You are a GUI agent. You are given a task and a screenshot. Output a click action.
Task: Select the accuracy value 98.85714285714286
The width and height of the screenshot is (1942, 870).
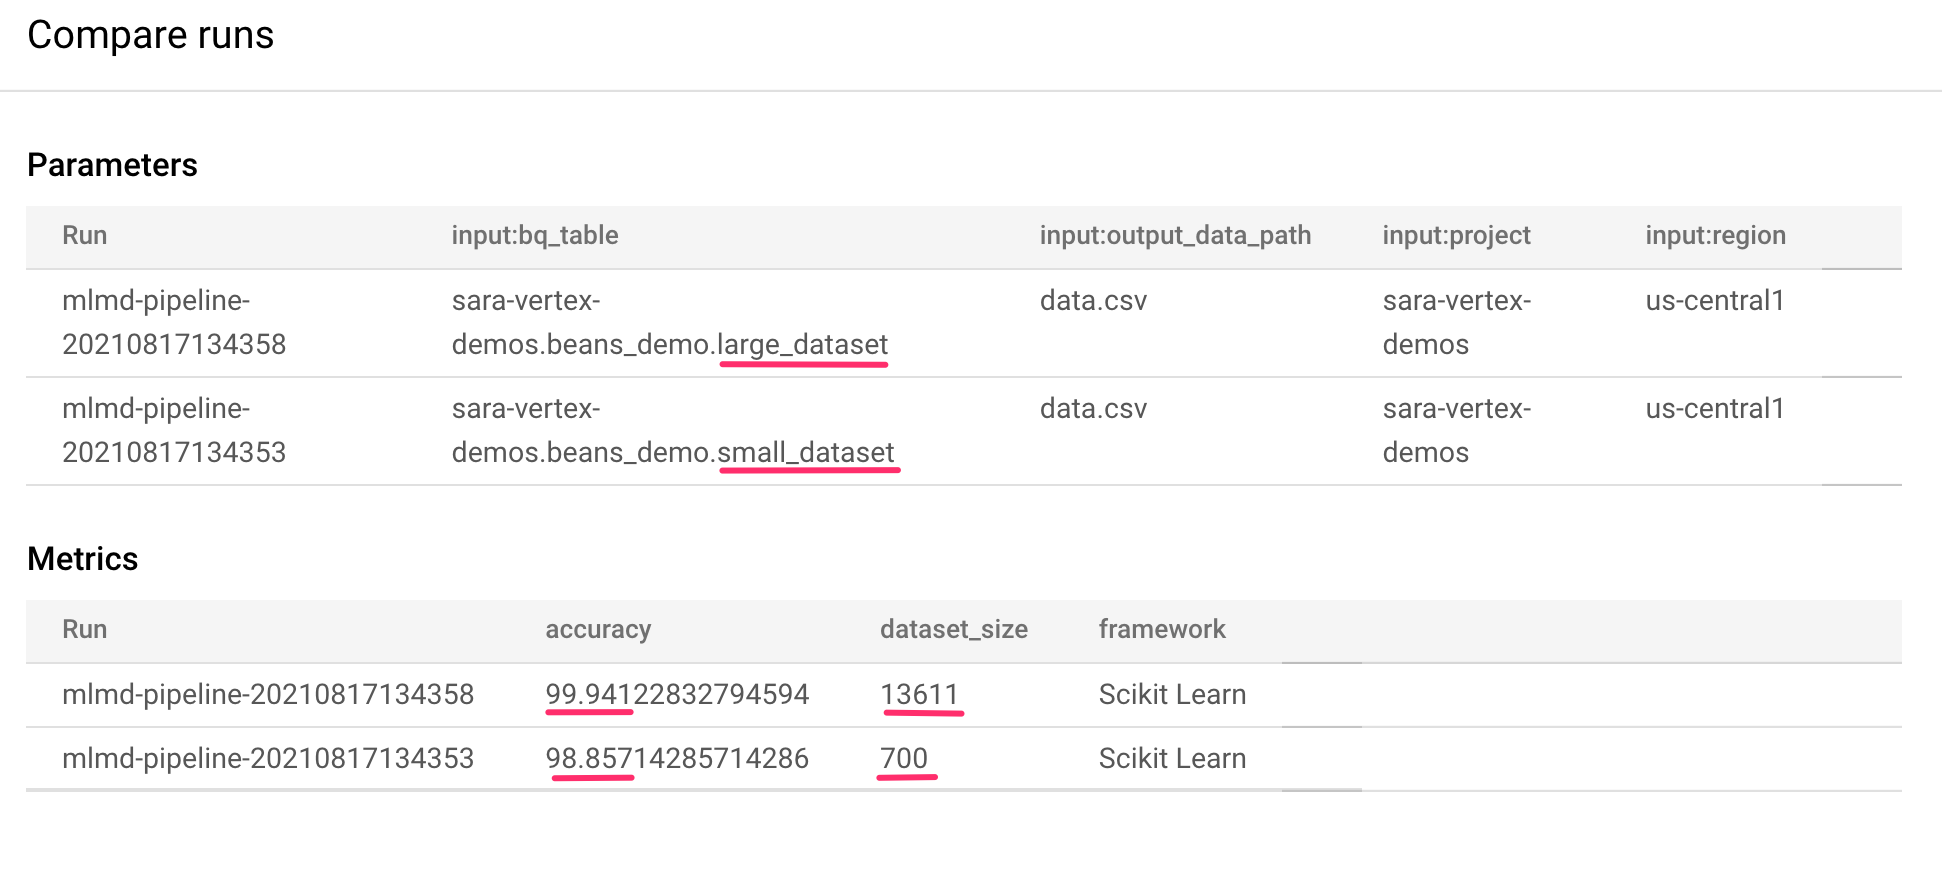(x=676, y=758)
